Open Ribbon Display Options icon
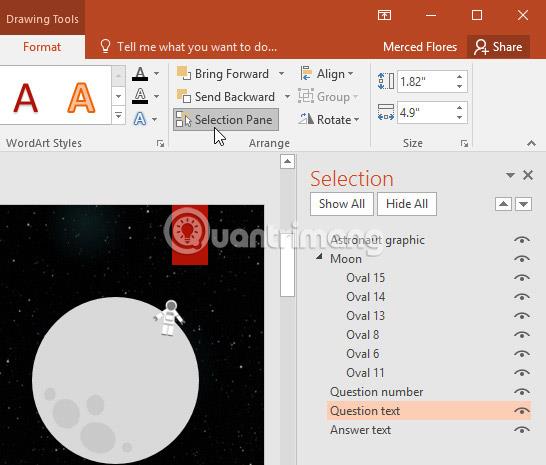The image size is (546, 465). [384, 15]
